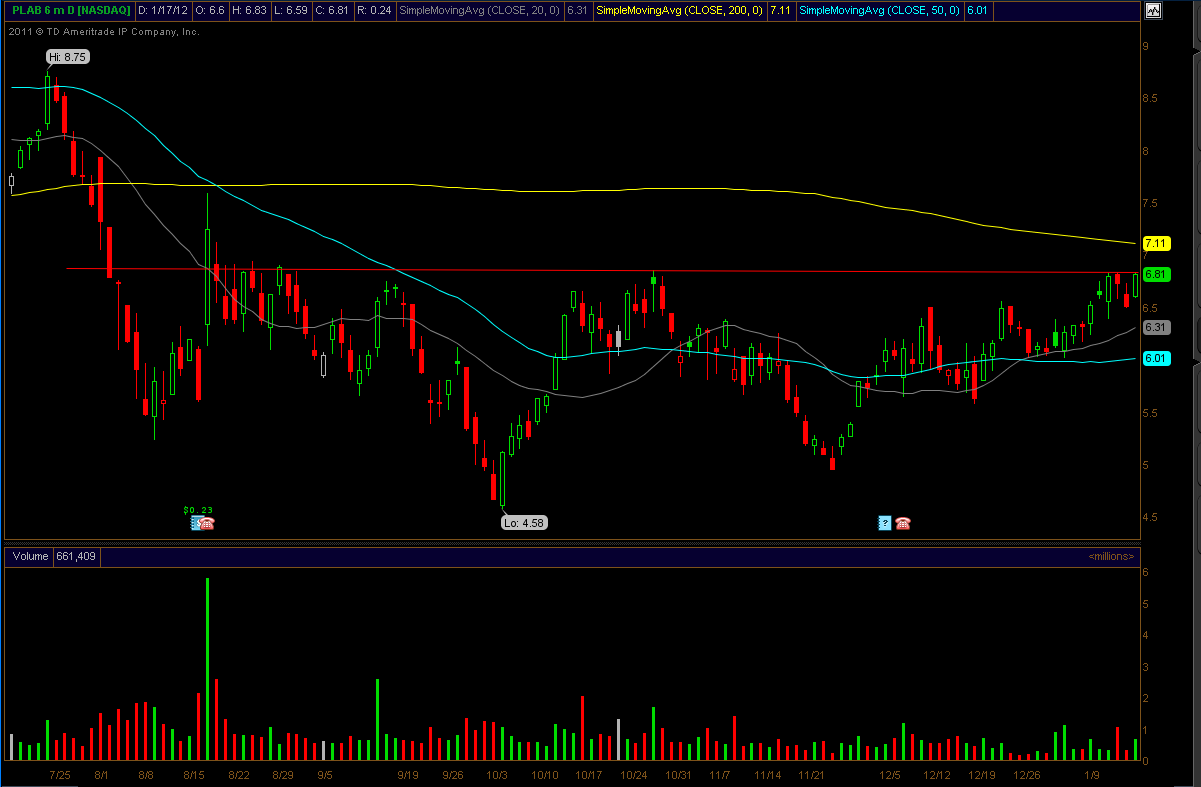Click the cyan 6.01 bubble on the price axis

pos(1157,358)
